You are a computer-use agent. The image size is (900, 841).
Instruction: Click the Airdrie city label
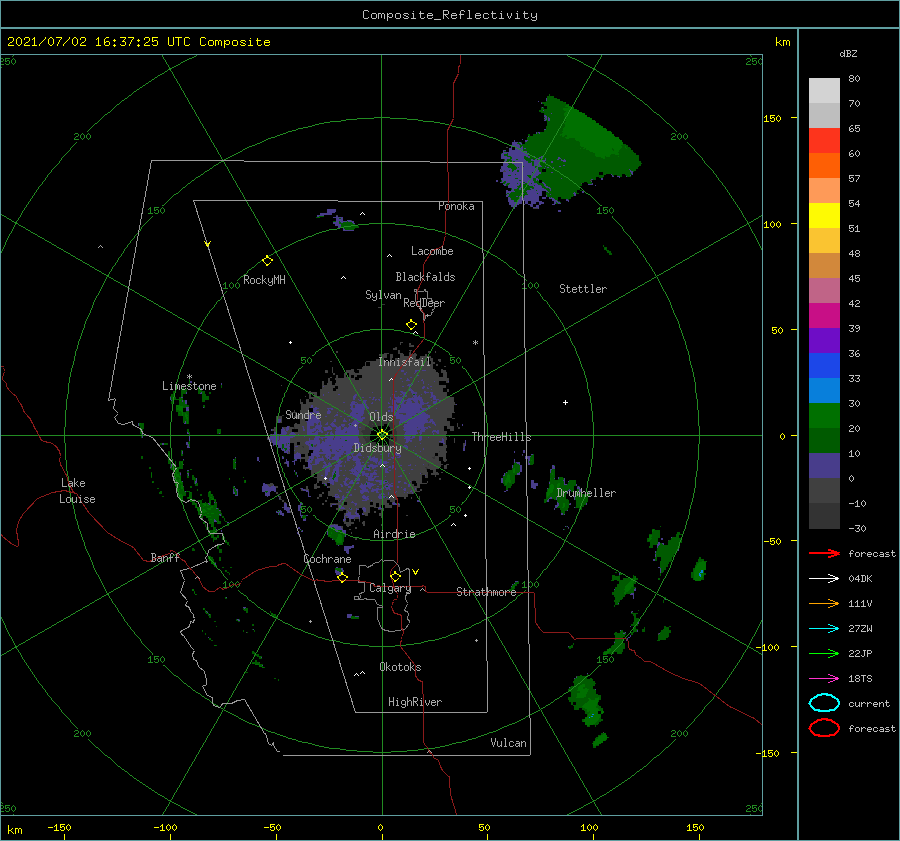pyautogui.click(x=394, y=534)
